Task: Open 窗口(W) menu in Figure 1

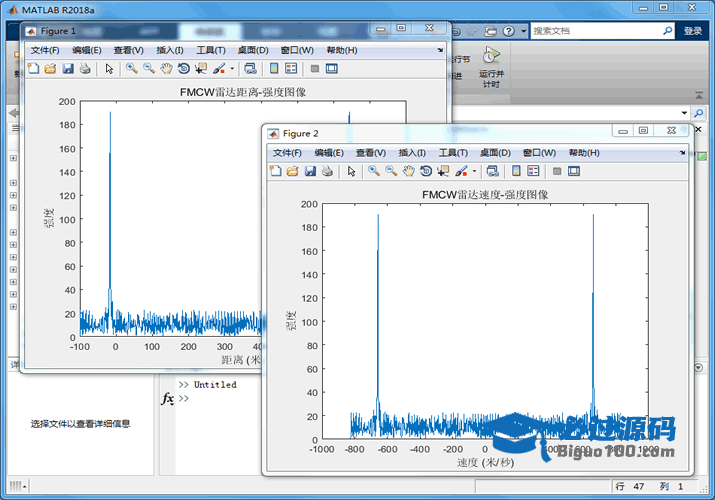Action: tap(297, 50)
